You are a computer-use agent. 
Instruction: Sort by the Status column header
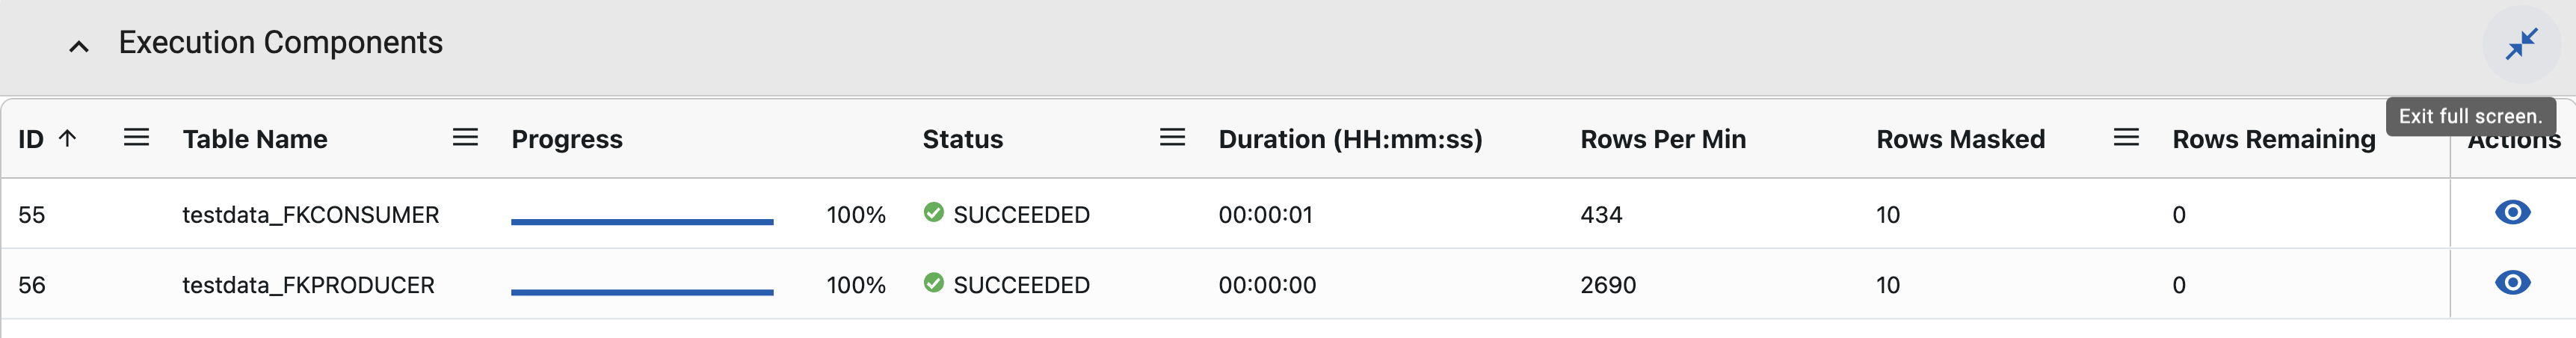(x=962, y=139)
